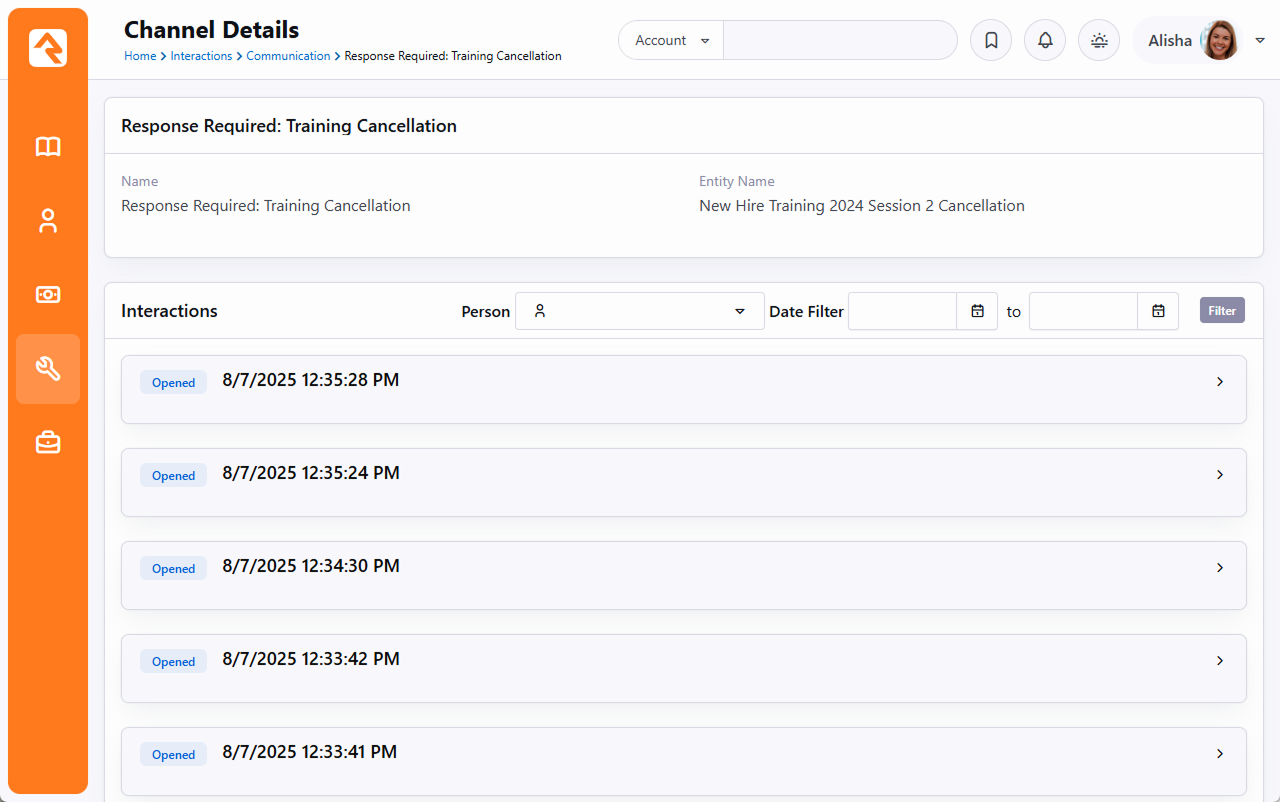Click the orange app logo in sidebar
Image resolution: width=1280 pixels, height=802 pixels.
(x=48, y=48)
